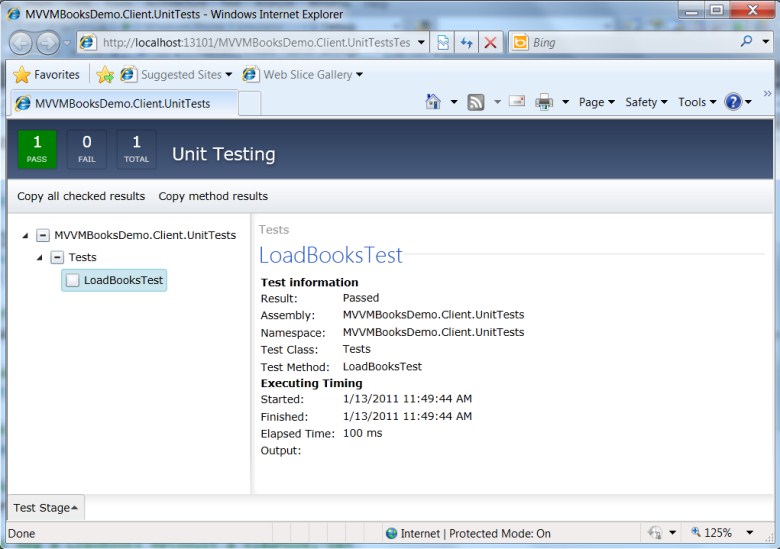The width and height of the screenshot is (780, 549).
Task: Expand the Test Stage panel
Action: (46, 508)
